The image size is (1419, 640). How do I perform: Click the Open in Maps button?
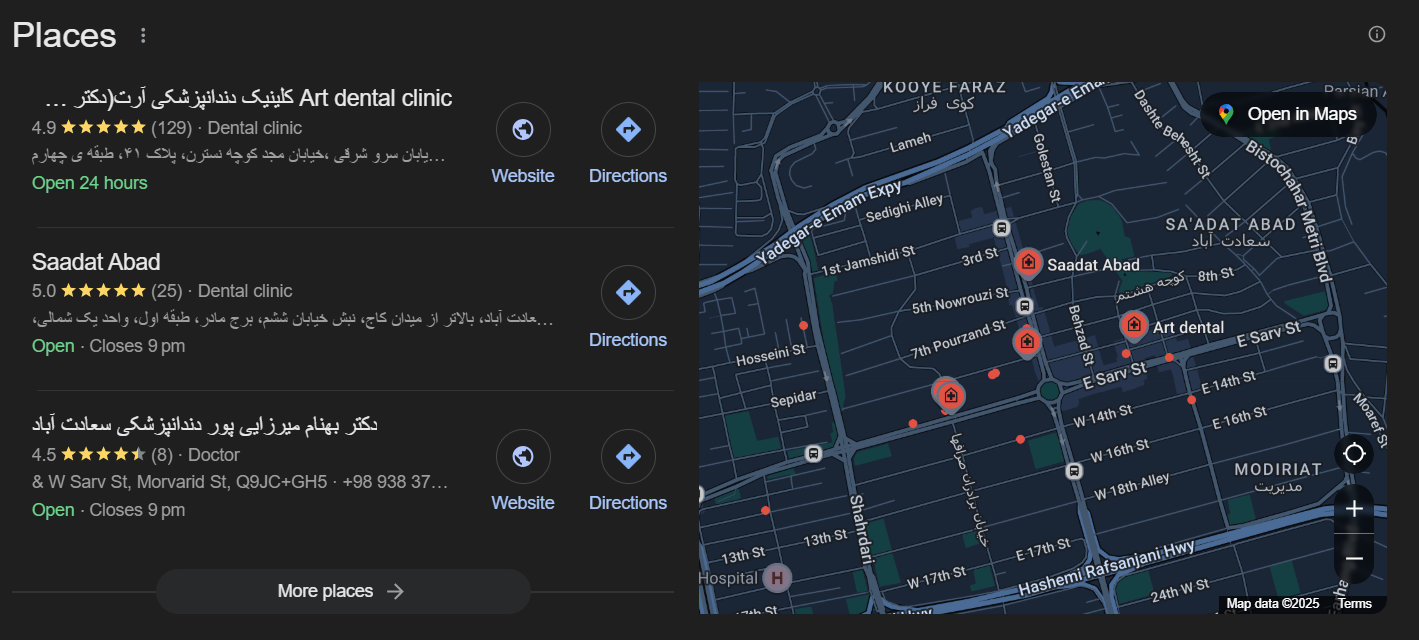click(x=1288, y=114)
